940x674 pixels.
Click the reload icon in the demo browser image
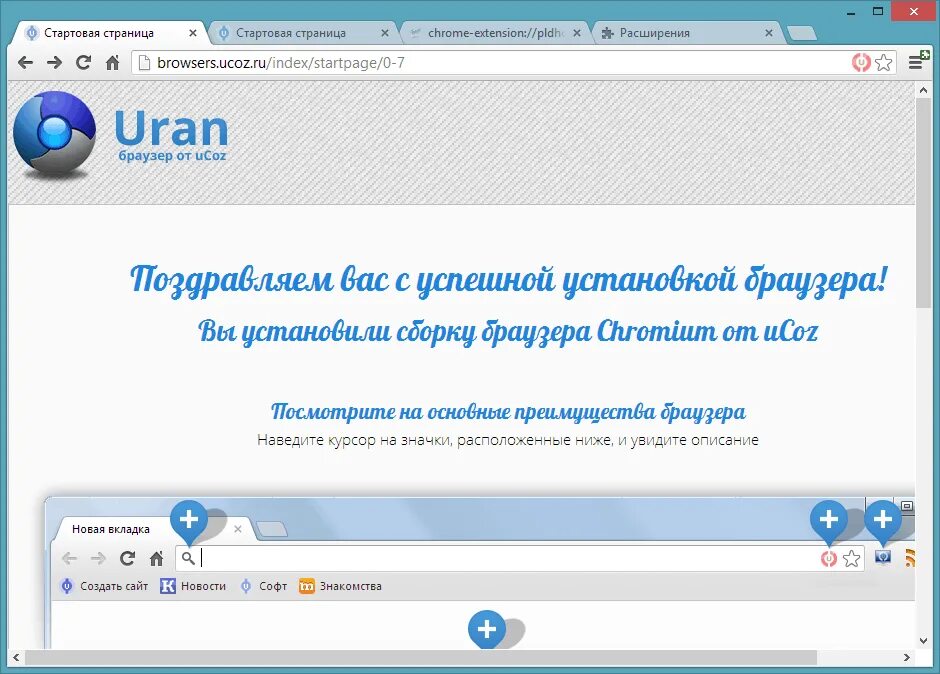(x=127, y=558)
